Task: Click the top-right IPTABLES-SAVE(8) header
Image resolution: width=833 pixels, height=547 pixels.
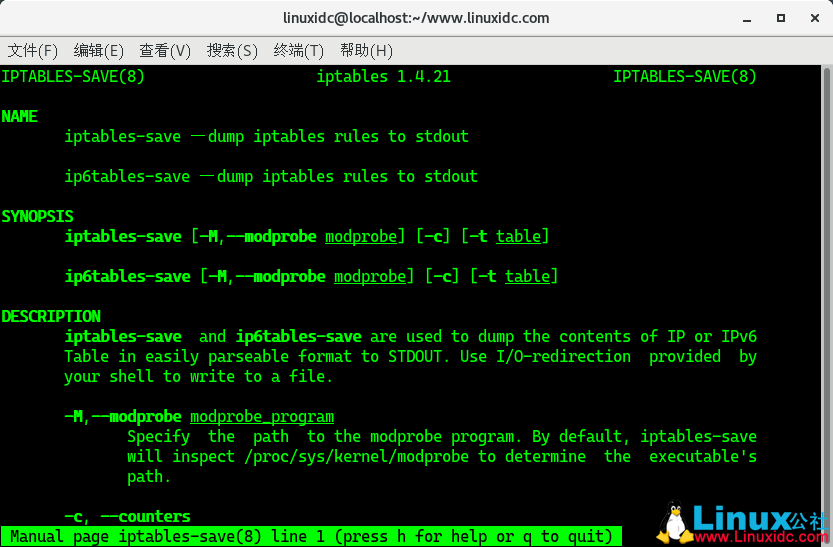Action: click(685, 76)
